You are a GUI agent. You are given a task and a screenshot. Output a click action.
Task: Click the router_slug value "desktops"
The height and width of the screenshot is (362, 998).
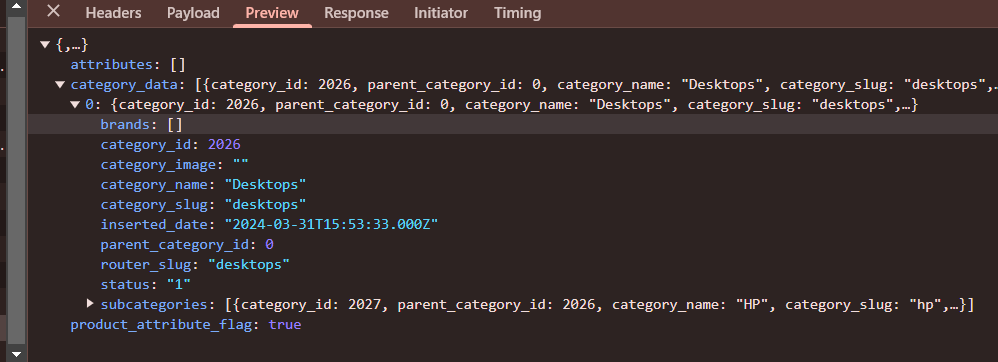[x=249, y=265]
